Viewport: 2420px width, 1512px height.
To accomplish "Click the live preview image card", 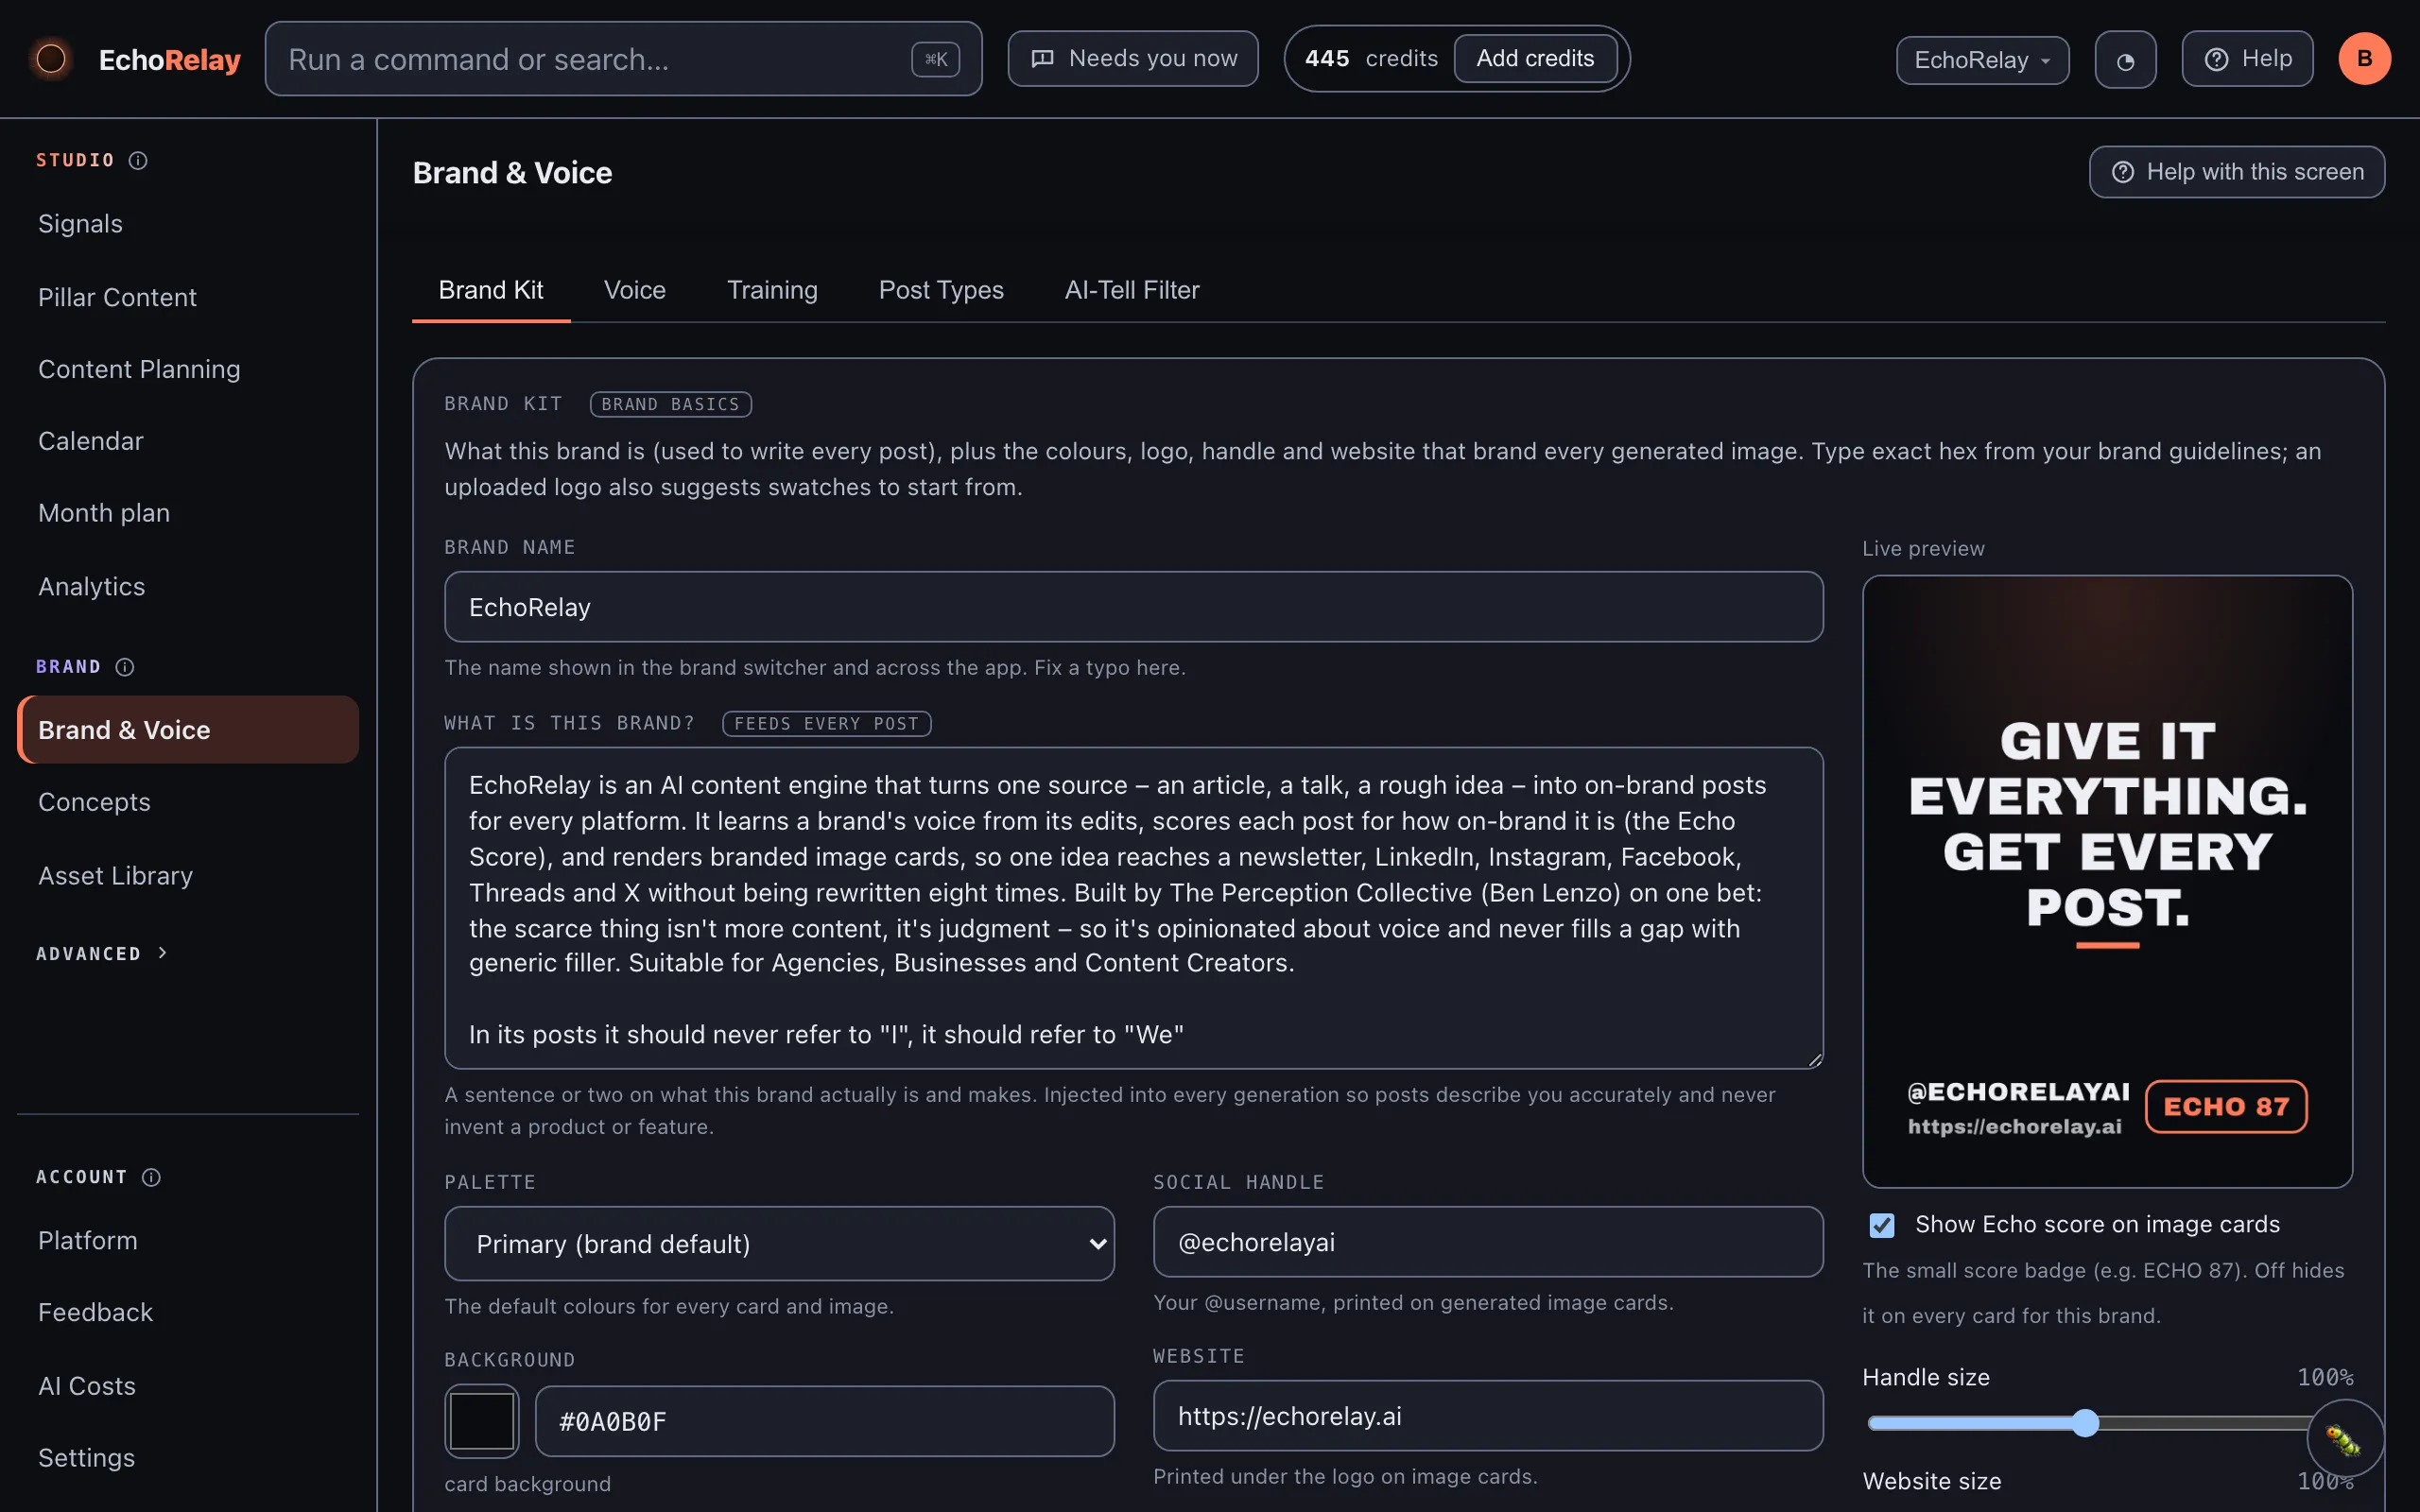I will [2107, 881].
